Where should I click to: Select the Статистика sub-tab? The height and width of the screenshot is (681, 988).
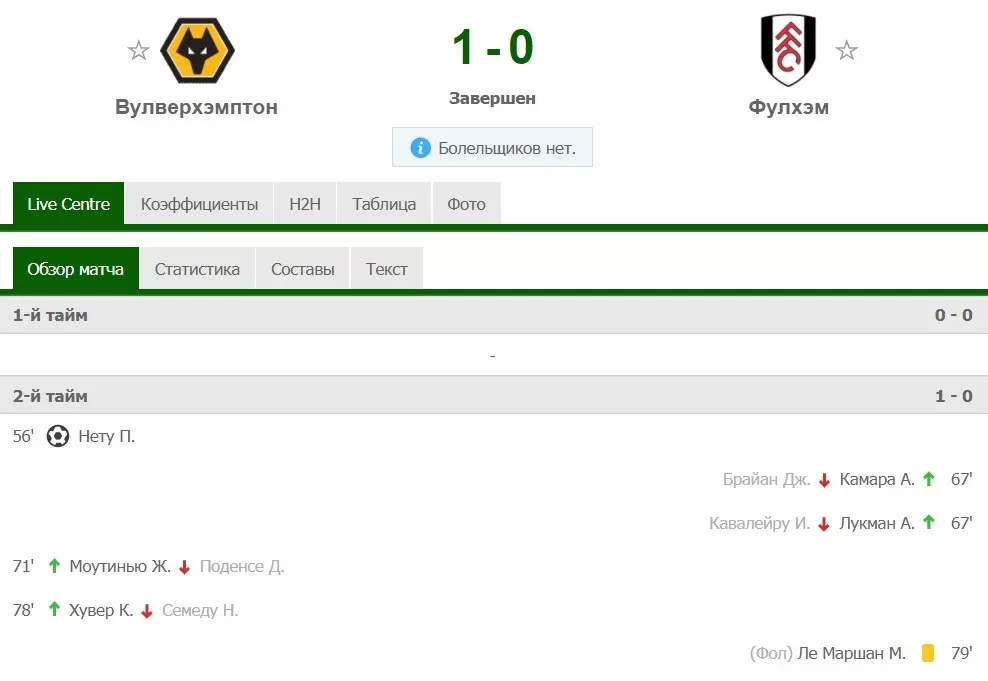[197, 269]
